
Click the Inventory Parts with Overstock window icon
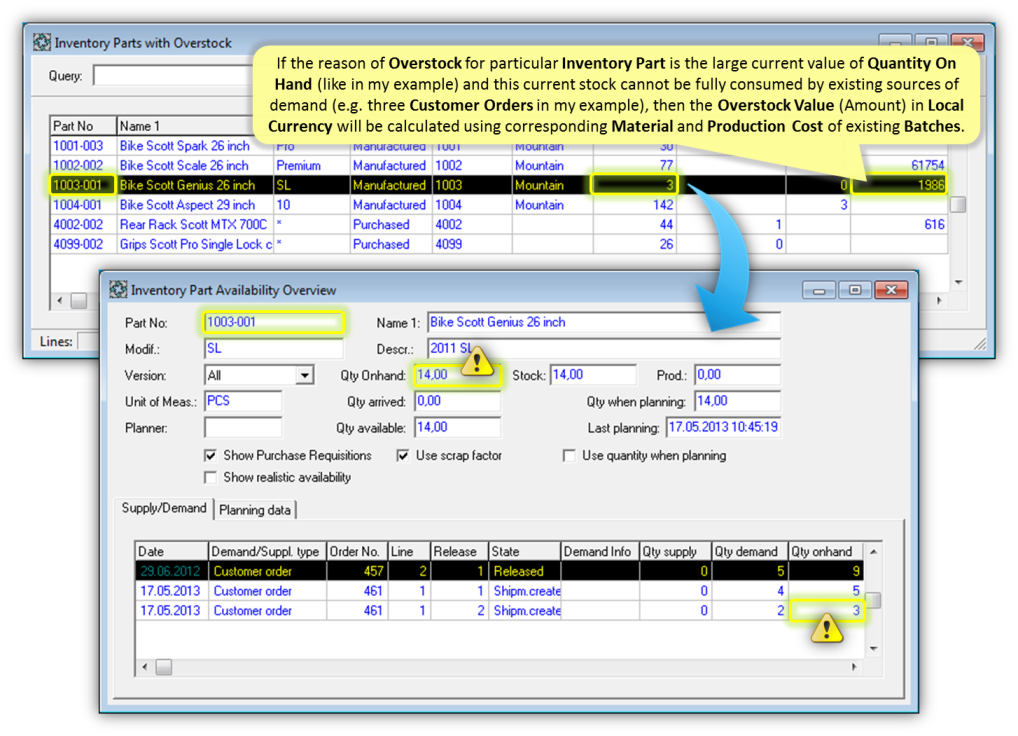pyautogui.click(x=42, y=42)
